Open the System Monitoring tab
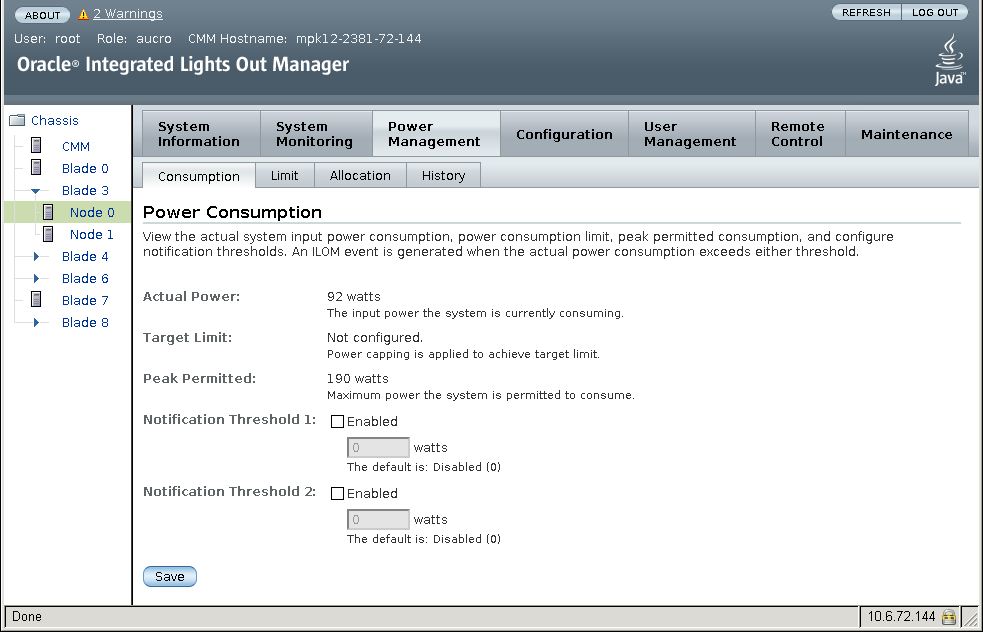 click(x=317, y=134)
